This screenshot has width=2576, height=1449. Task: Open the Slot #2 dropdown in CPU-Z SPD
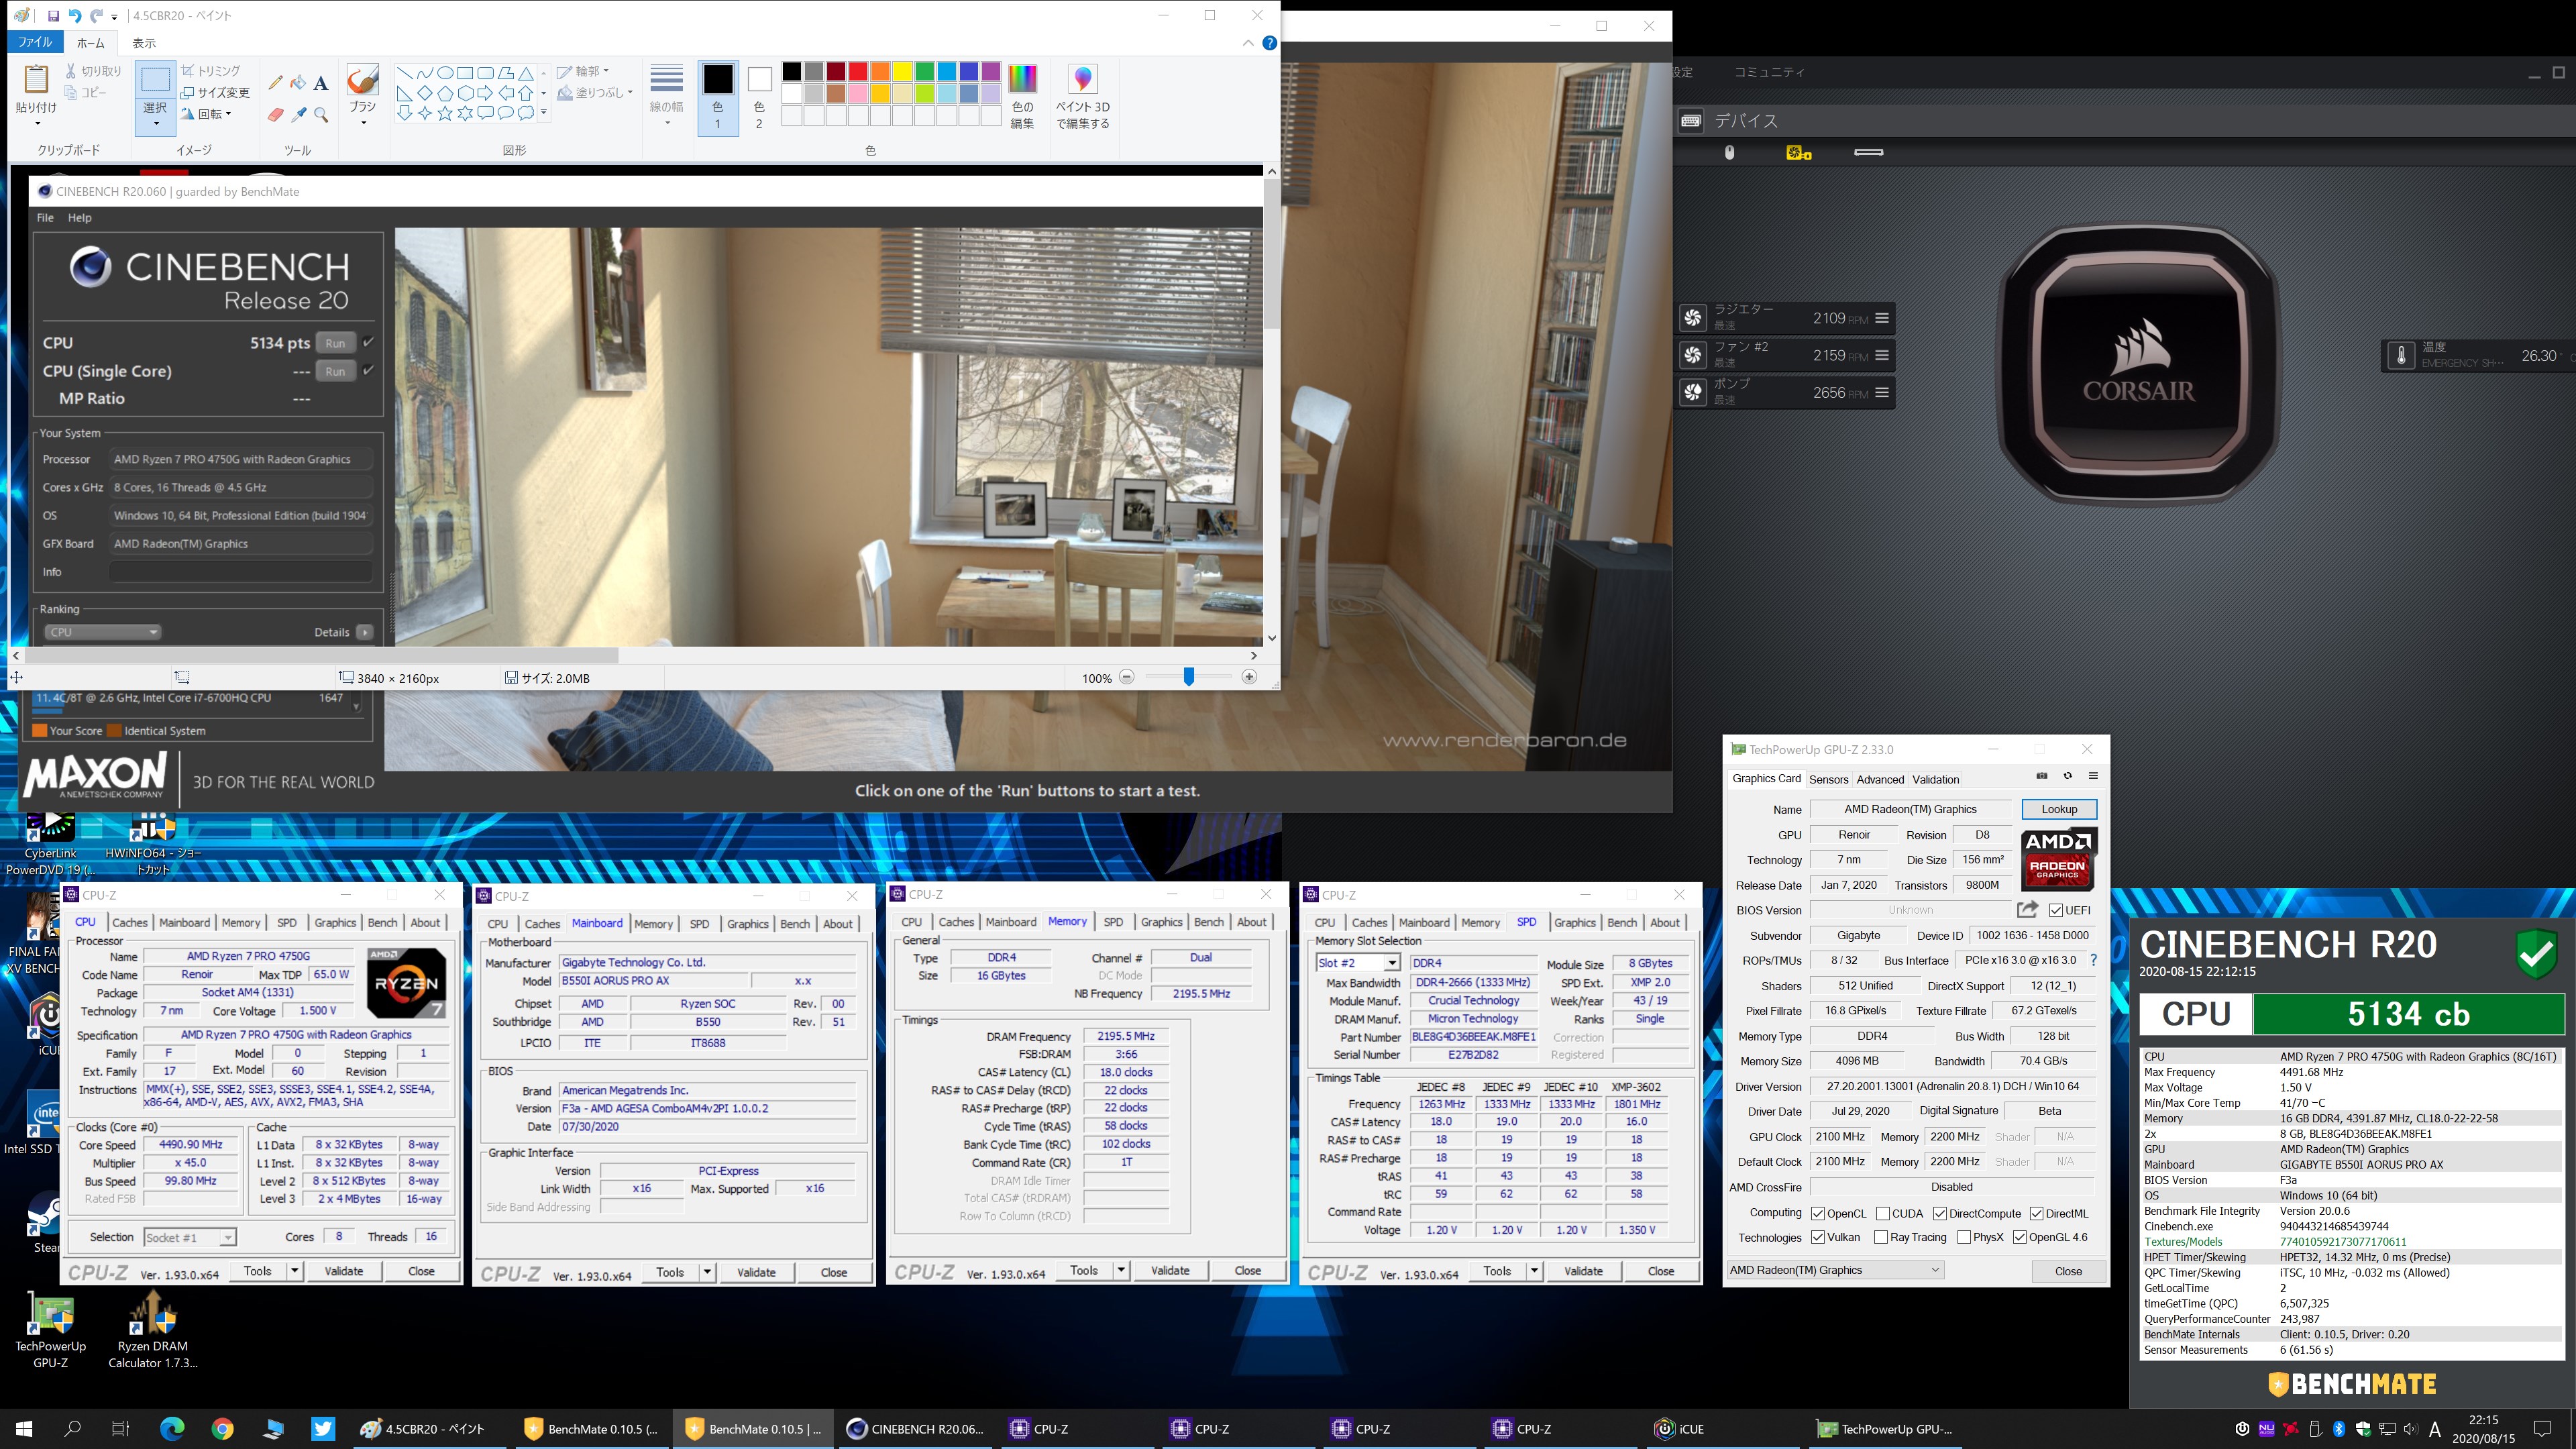click(x=1391, y=962)
